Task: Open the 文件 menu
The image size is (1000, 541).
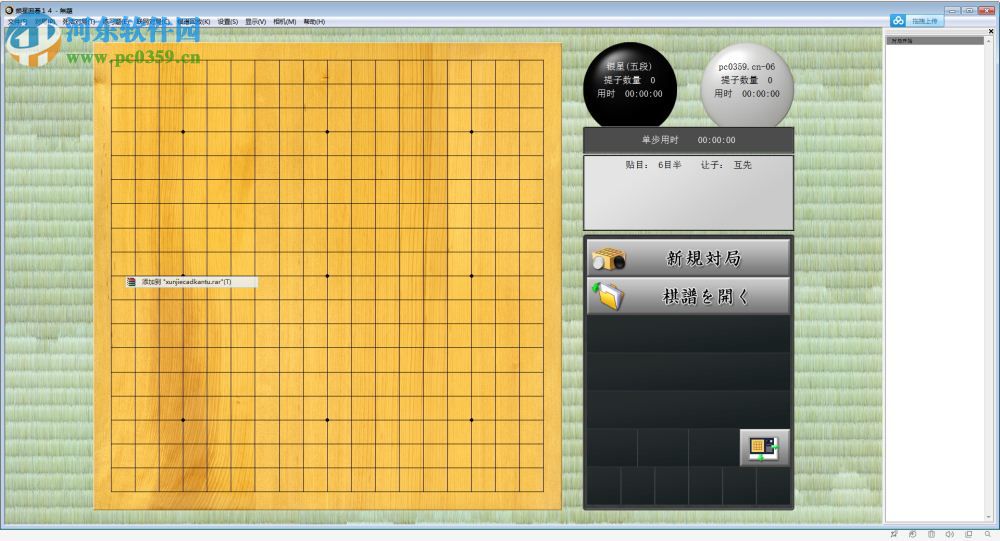Action: (x=17, y=22)
